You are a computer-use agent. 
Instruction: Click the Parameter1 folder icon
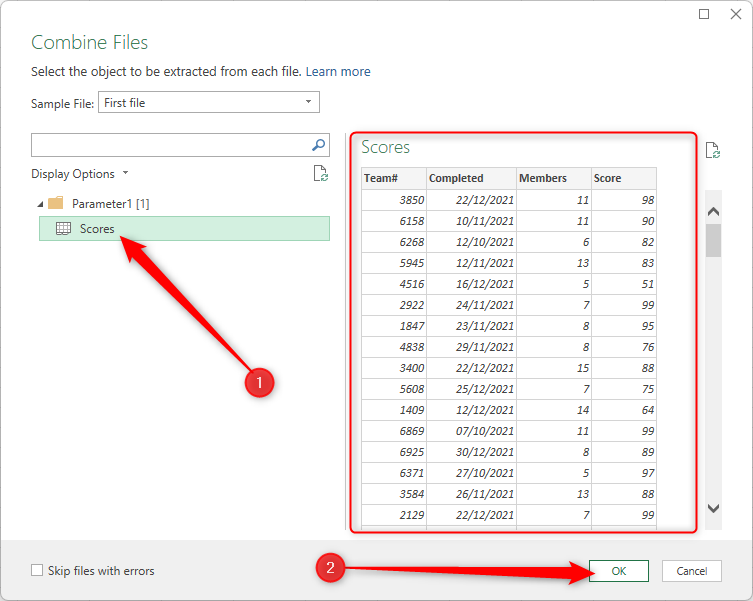click(56, 203)
